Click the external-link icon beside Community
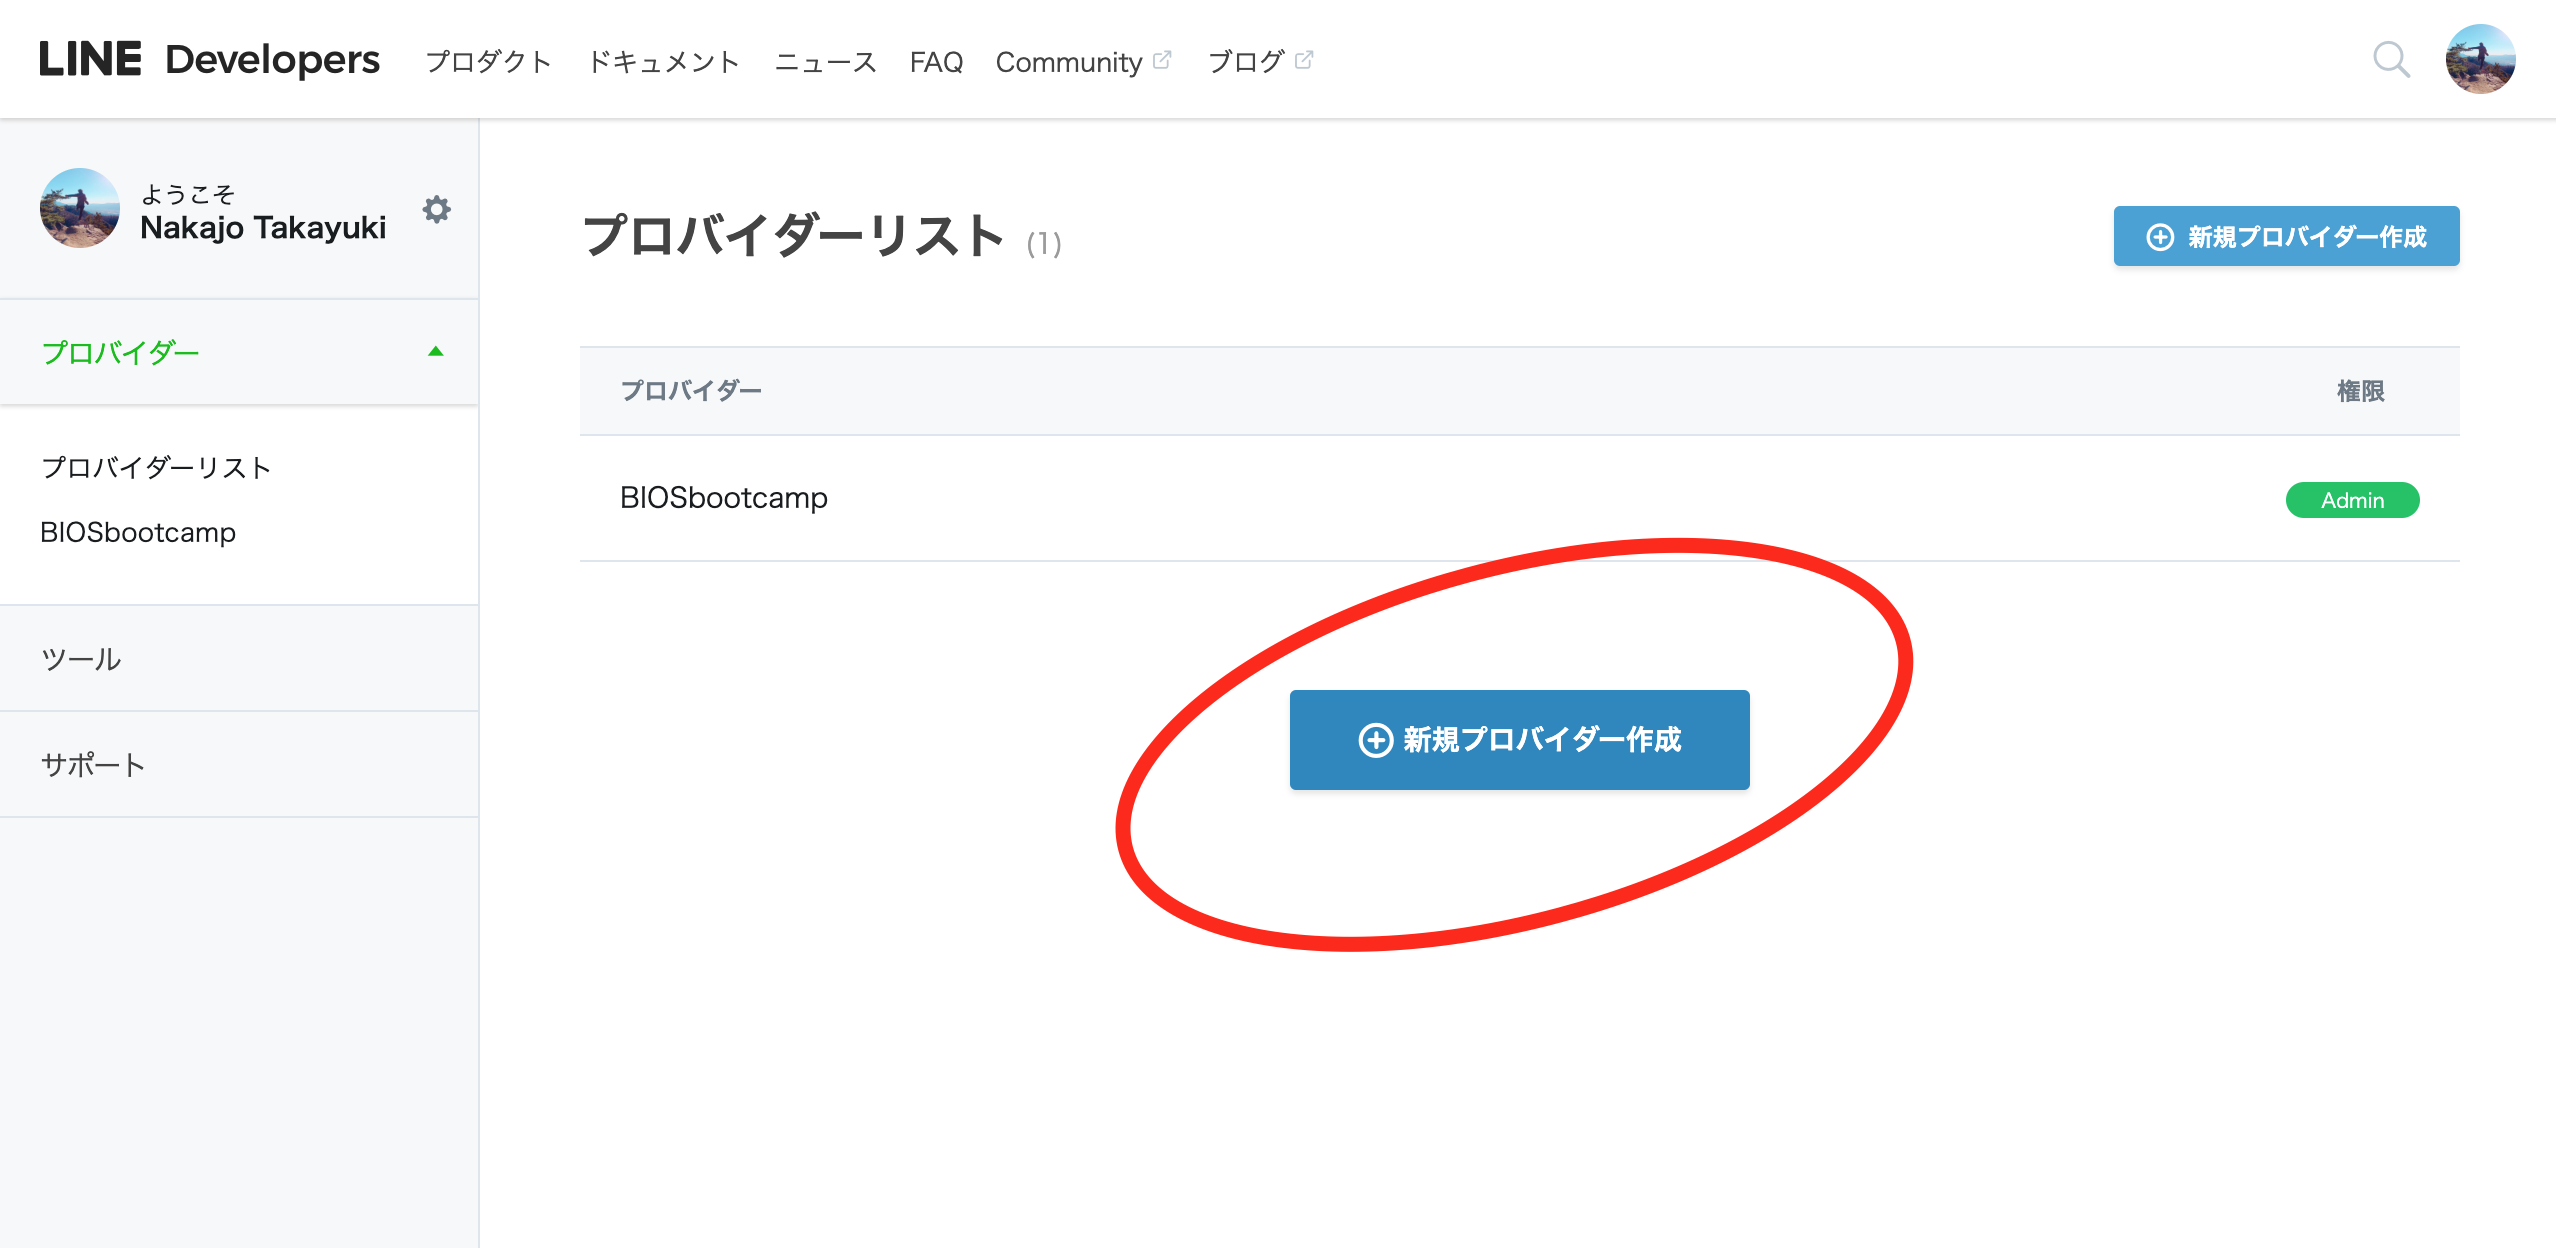Screen dimensions: 2556x1248 click(x=1162, y=60)
